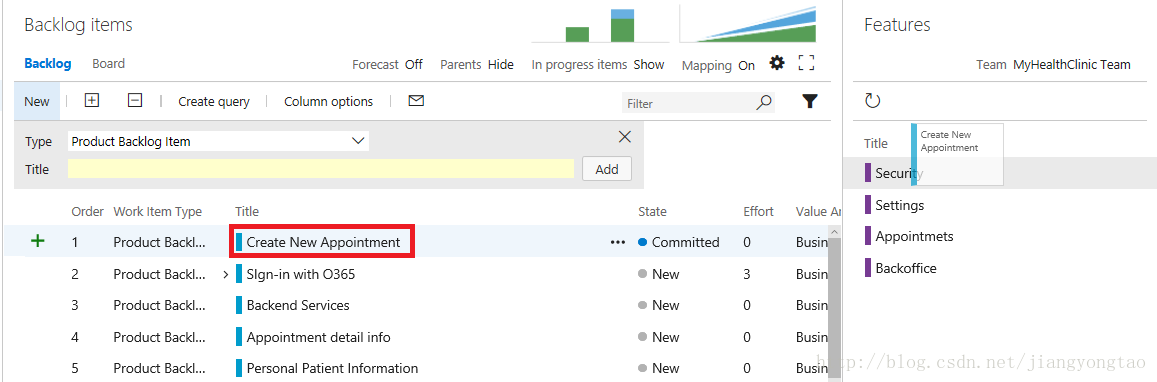This screenshot has width=1157, height=382.
Task: Enter full screen mode icon
Action: click(x=807, y=63)
